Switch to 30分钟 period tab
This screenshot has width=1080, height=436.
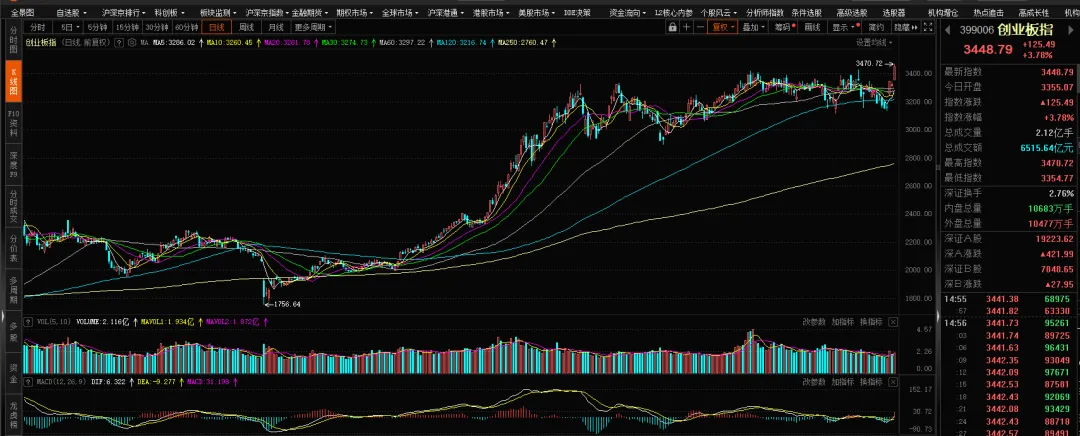point(157,28)
